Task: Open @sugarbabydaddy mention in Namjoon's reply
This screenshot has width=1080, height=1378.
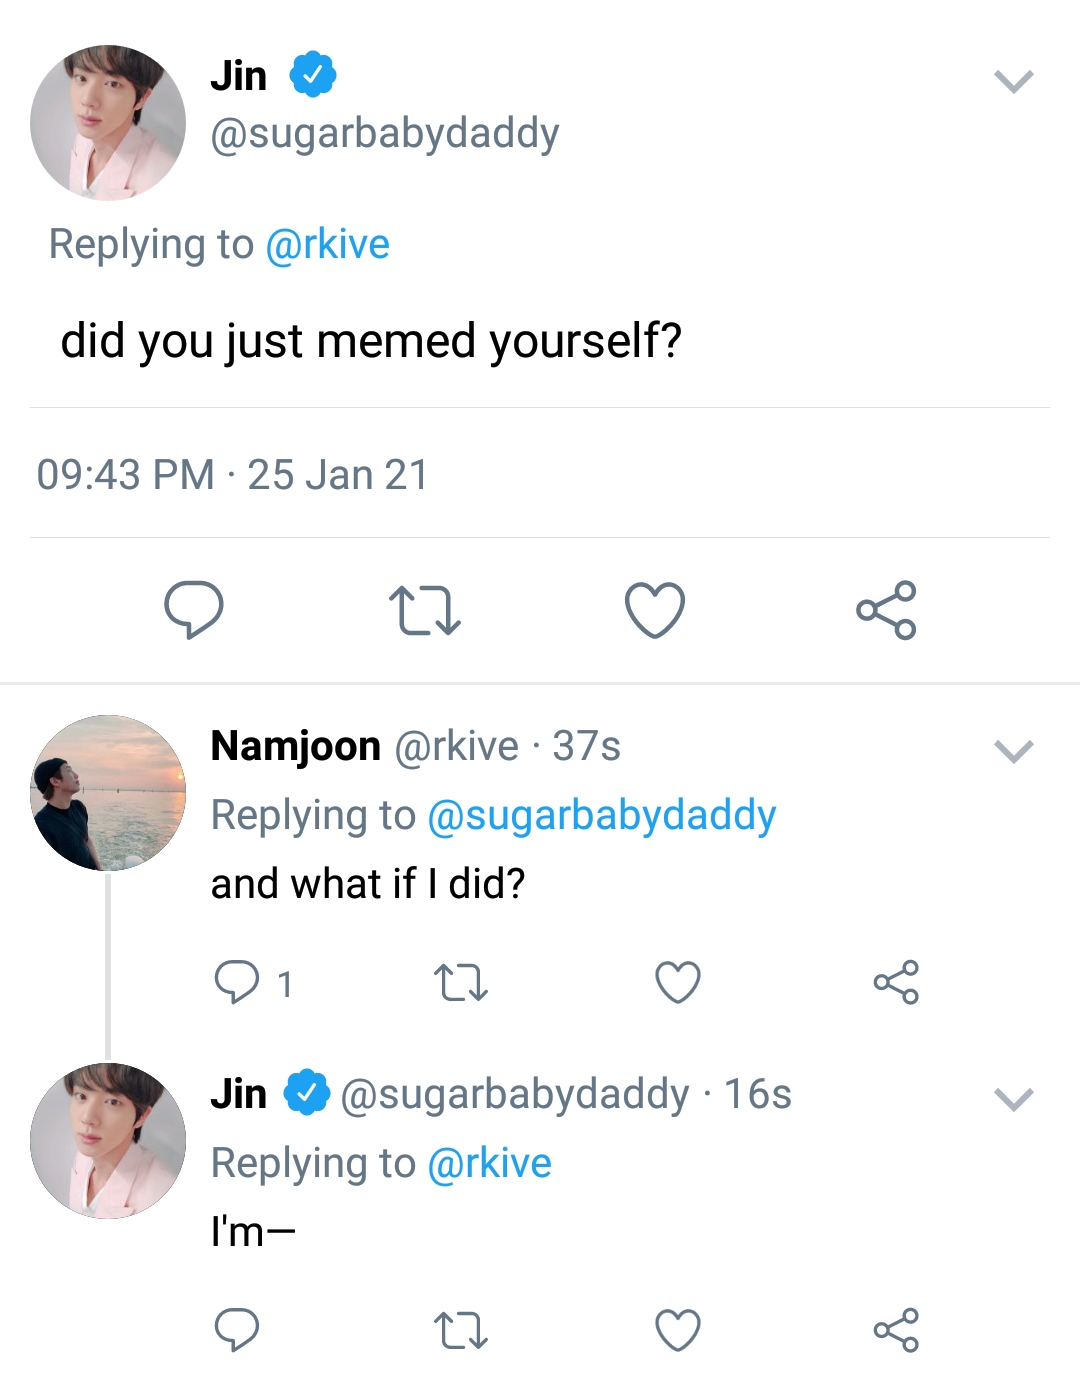Action: (x=601, y=816)
